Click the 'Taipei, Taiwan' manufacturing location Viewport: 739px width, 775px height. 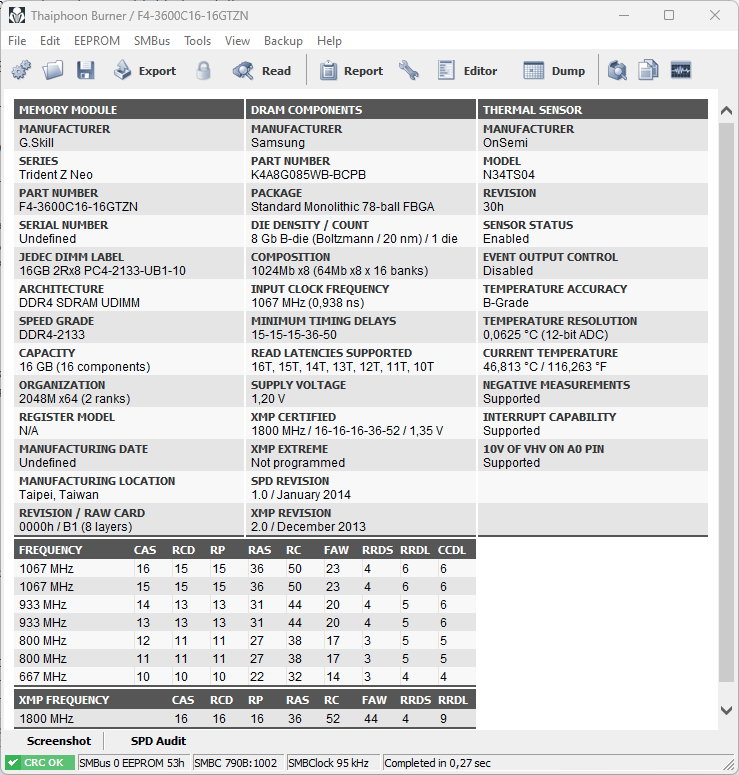pyautogui.click(x=59, y=495)
